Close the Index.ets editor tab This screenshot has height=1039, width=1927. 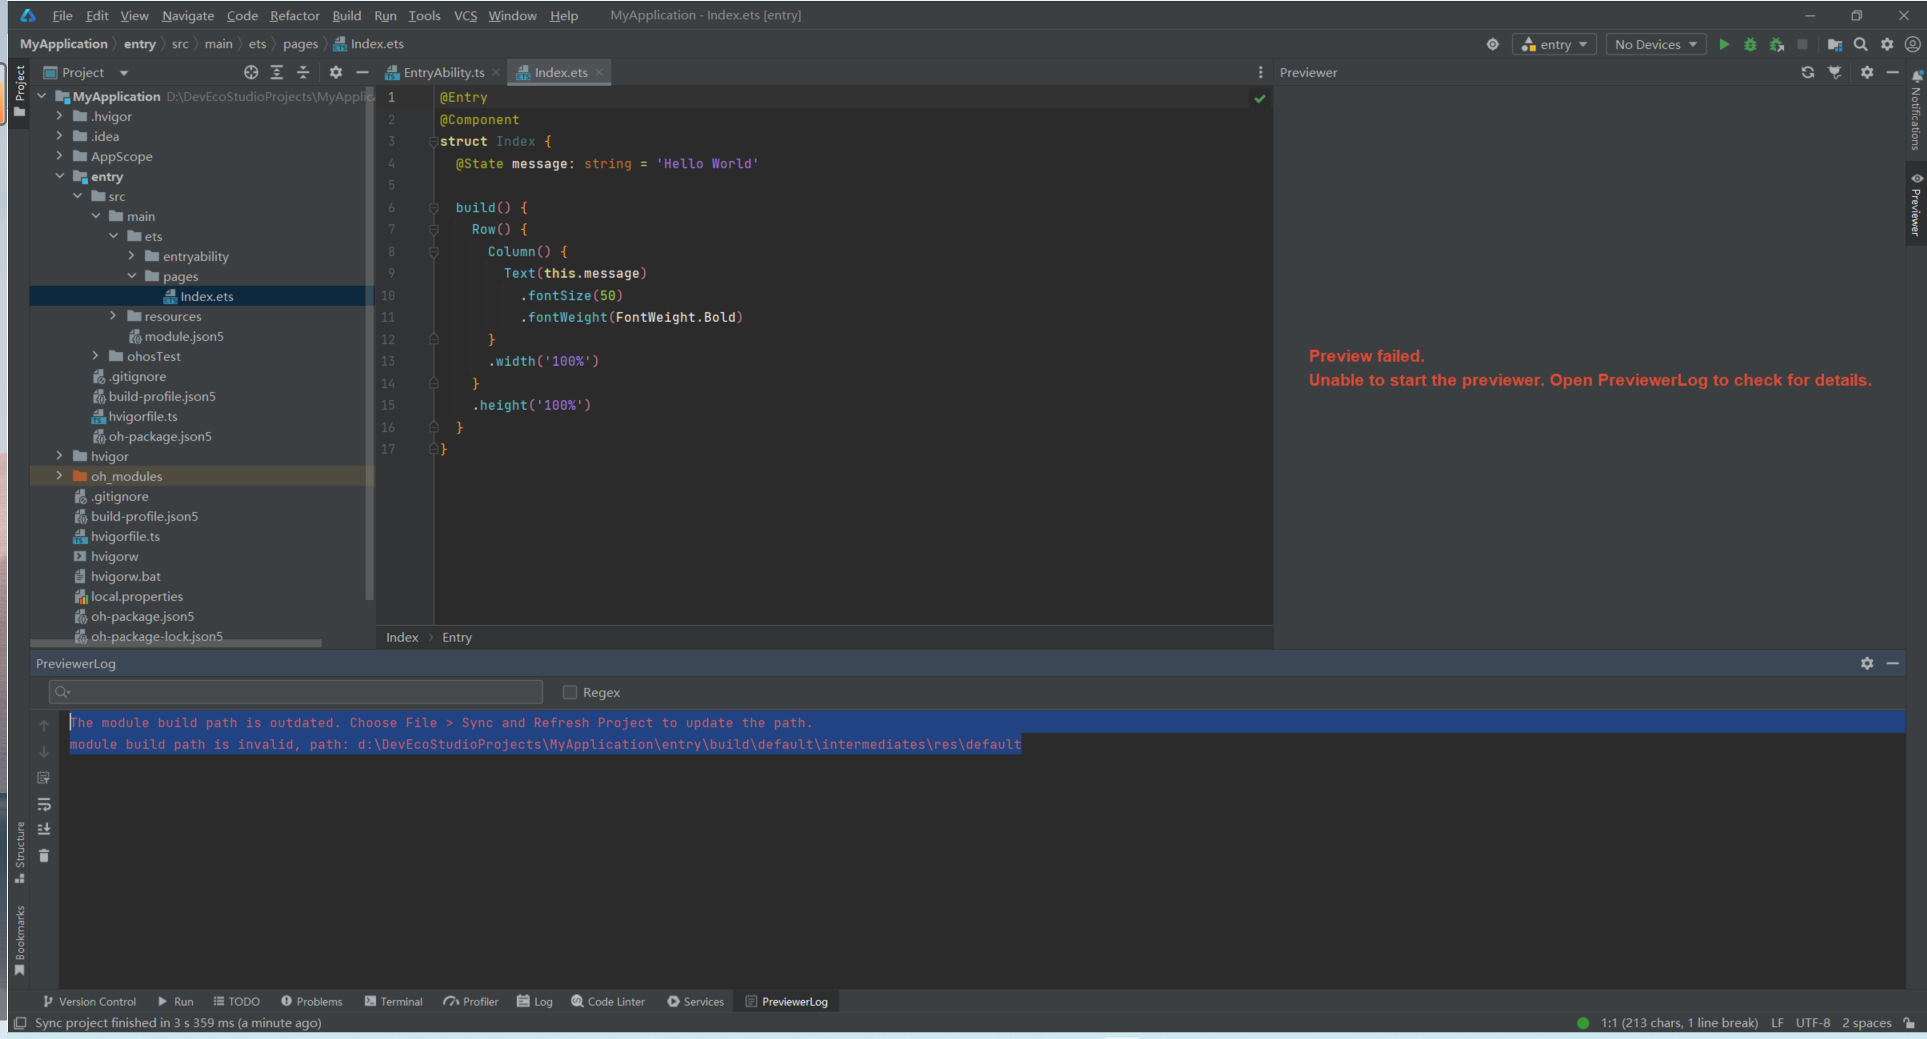(599, 72)
